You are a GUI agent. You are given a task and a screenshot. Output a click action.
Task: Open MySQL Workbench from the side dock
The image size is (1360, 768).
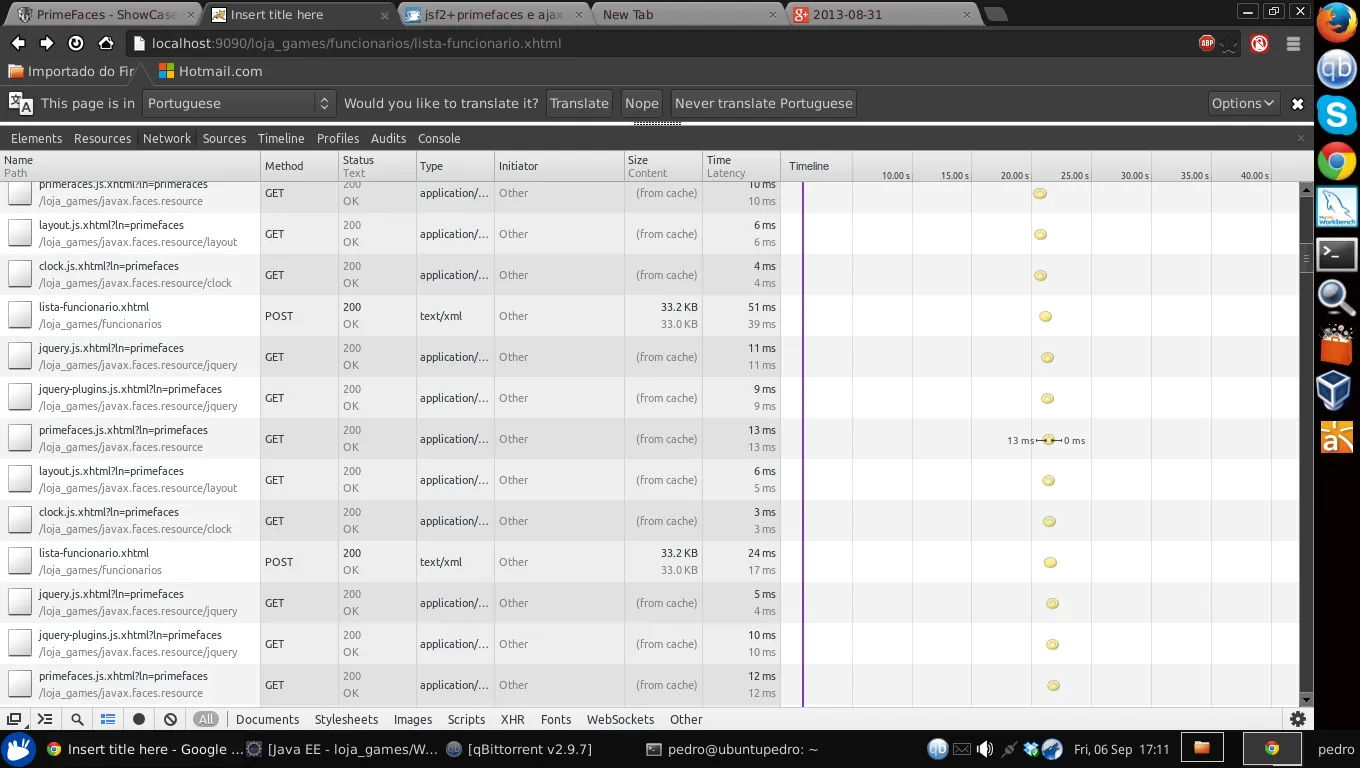pyautogui.click(x=1337, y=206)
